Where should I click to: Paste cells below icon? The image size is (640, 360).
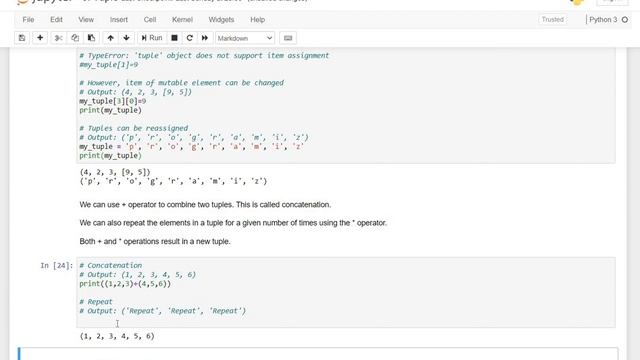pyautogui.click(x=91, y=38)
